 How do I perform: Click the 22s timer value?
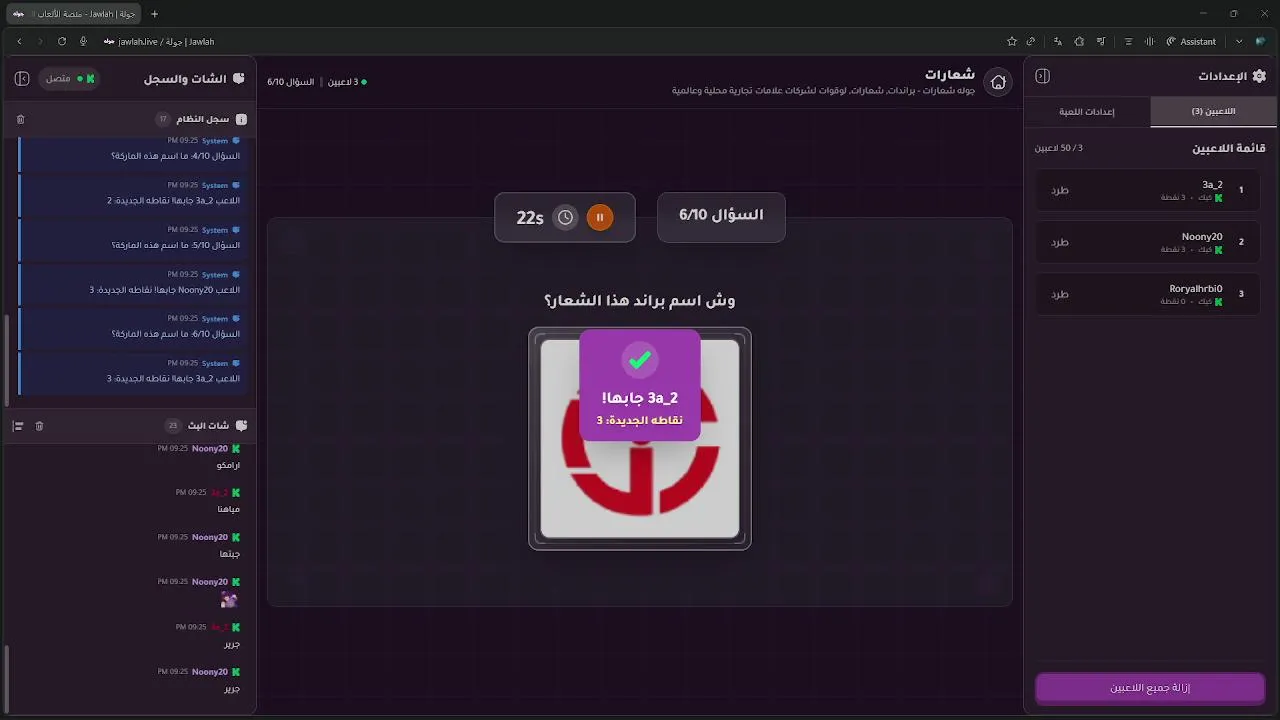pos(530,217)
